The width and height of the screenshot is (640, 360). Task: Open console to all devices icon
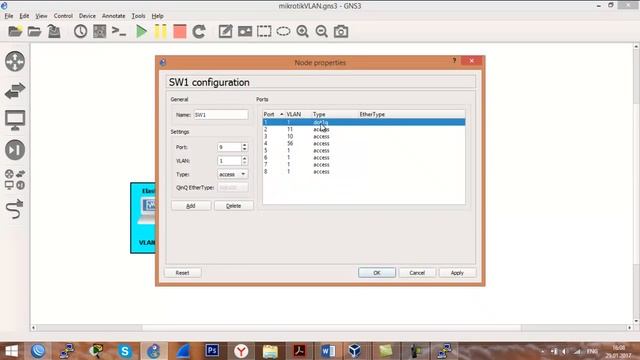(119, 31)
